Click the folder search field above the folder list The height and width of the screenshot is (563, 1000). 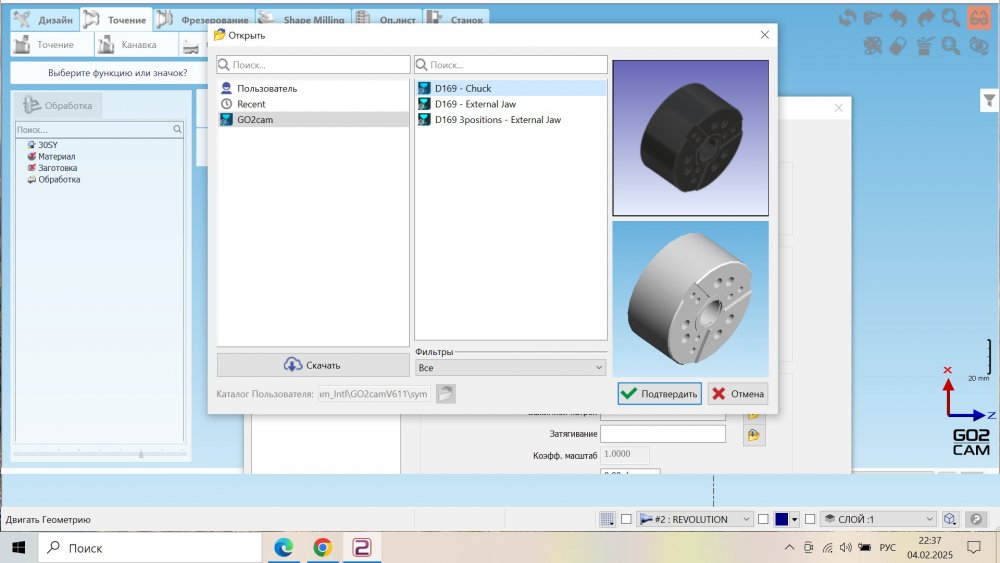[x=313, y=64]
